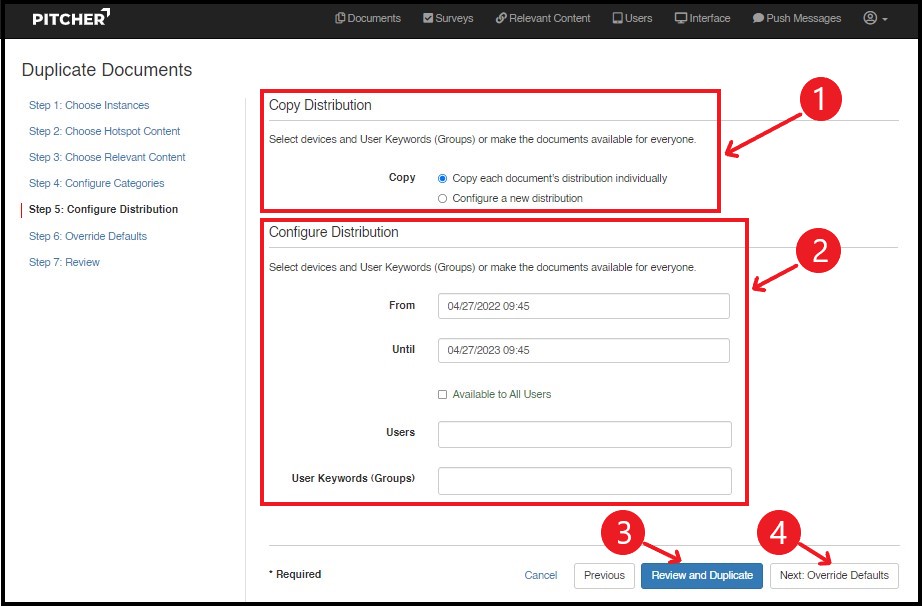Screen dimensions: 922x607
Task: Click the From date field
Action: 583,306
